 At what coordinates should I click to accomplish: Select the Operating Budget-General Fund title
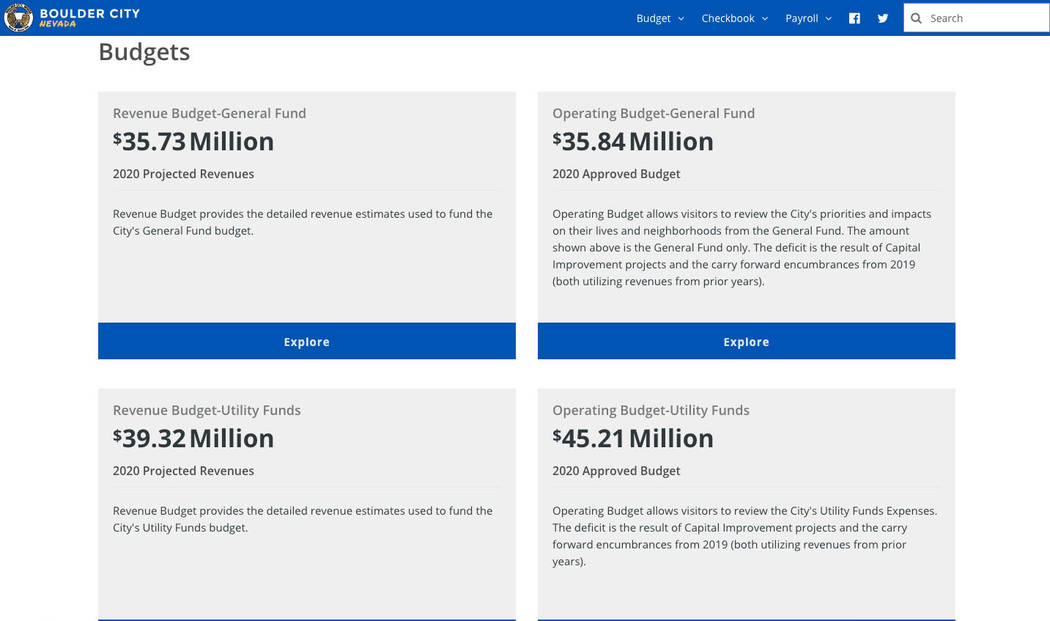(x=653, y=113)
